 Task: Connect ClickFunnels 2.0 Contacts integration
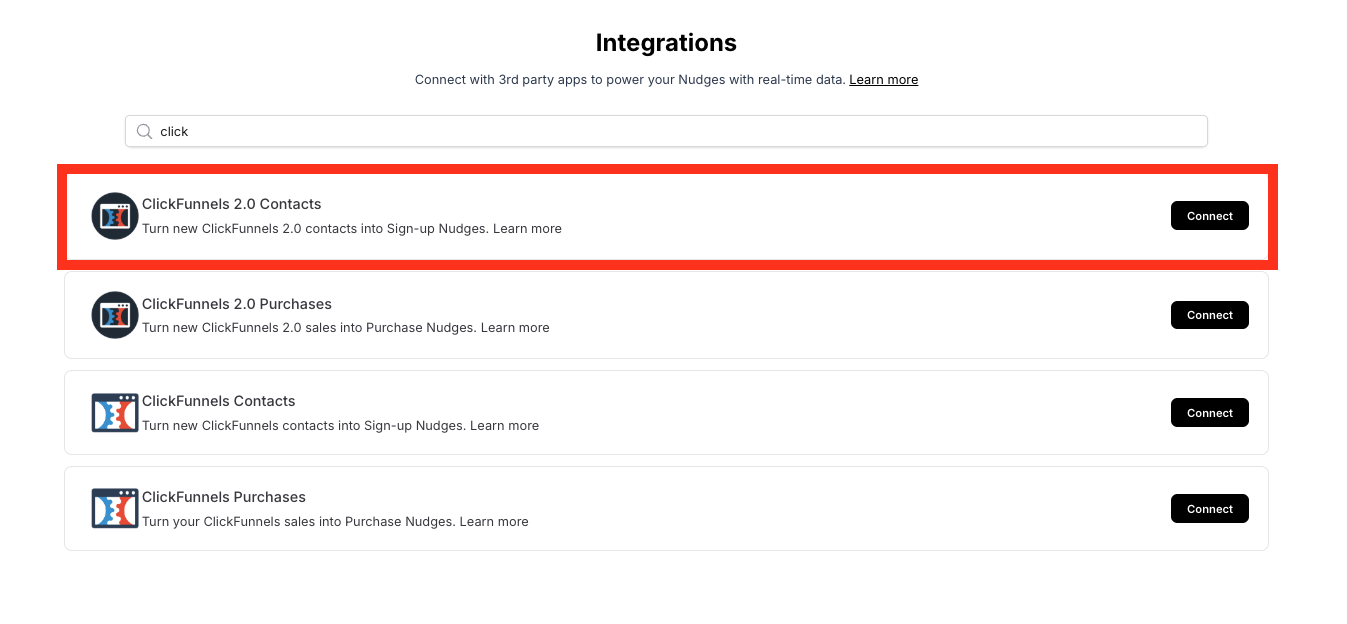point(1209,216)
